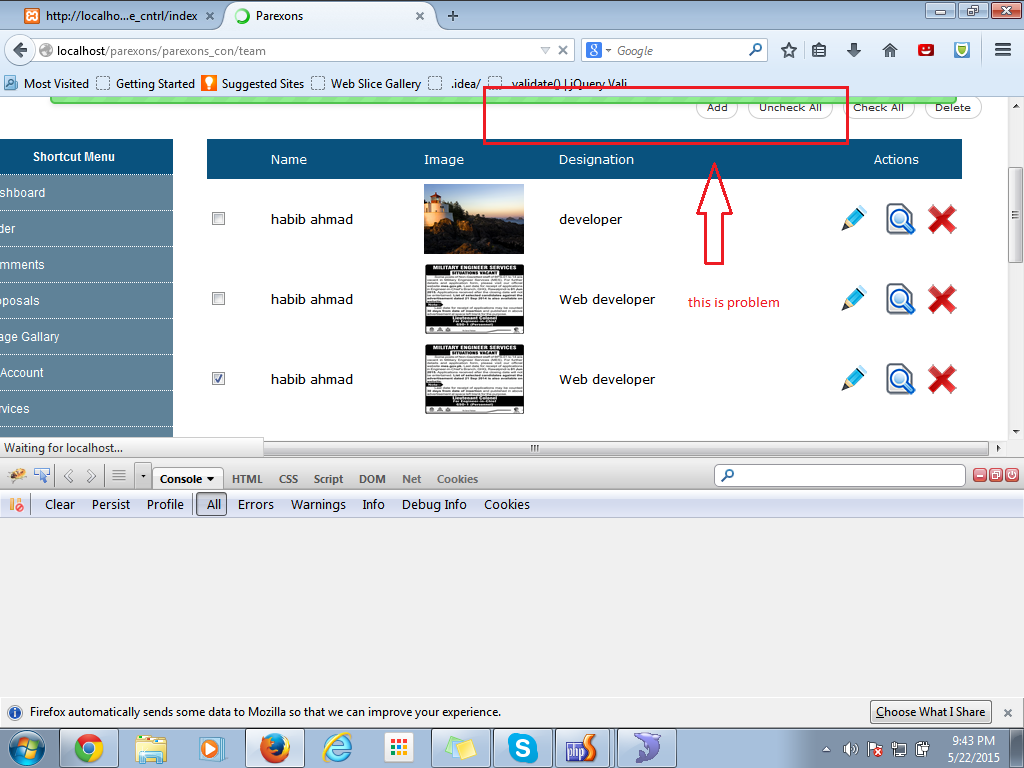Click pencil icon in second Web developer row
The image size is (1024, 768).
[x=854, y=299]
